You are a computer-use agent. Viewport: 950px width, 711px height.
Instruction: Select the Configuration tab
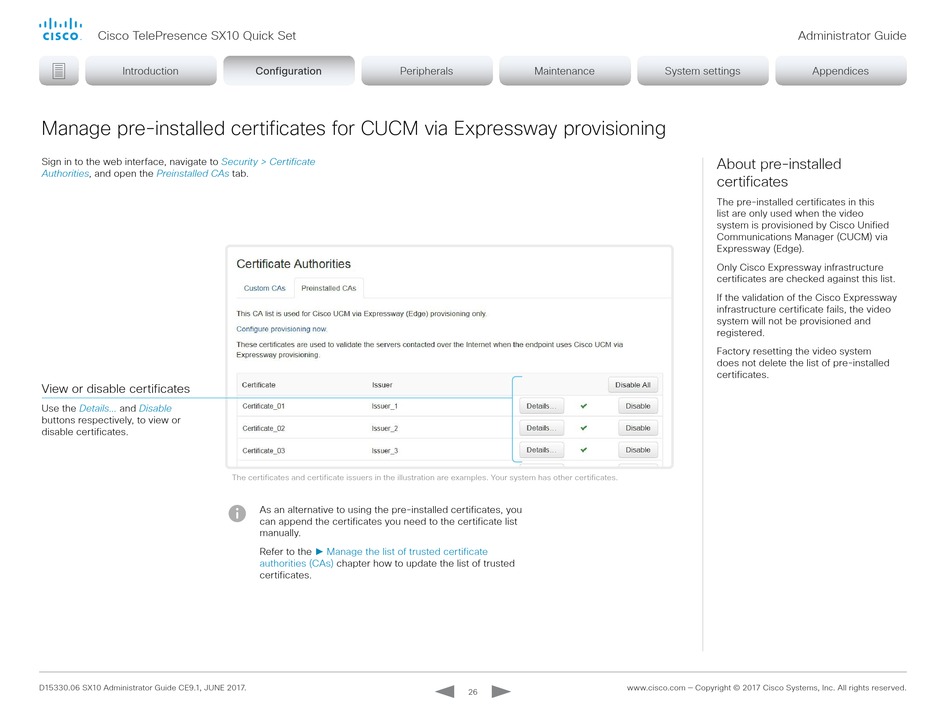[x=288, y=71]
